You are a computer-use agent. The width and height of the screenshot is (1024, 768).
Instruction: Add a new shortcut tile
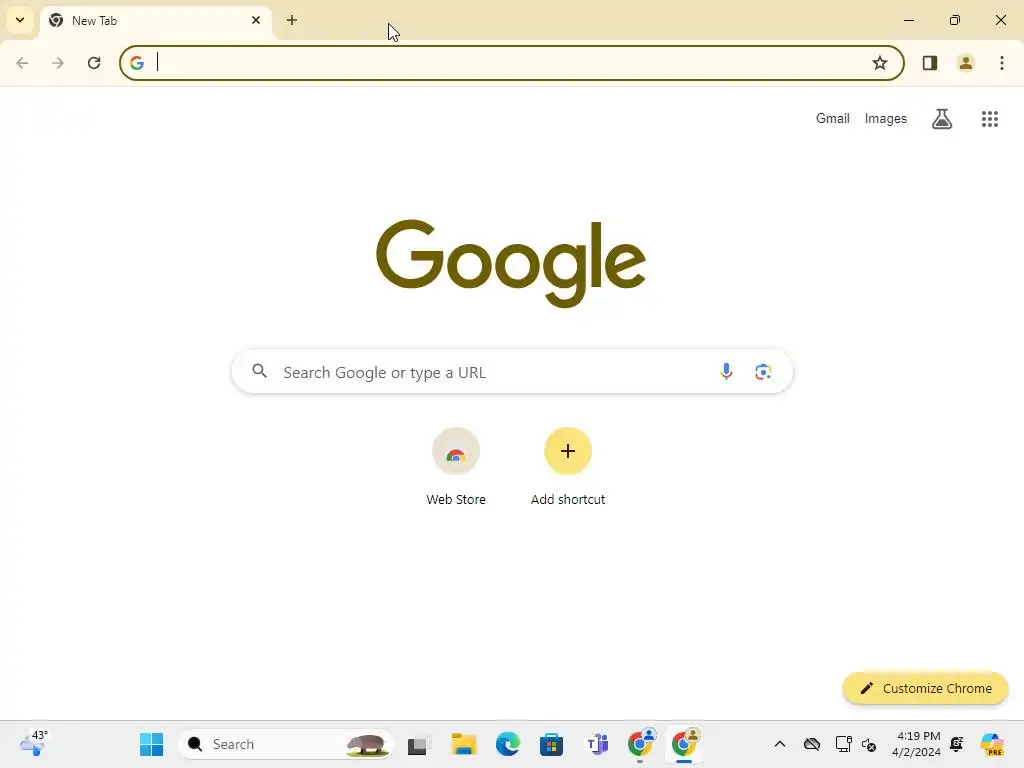click(x=568, y=466)
